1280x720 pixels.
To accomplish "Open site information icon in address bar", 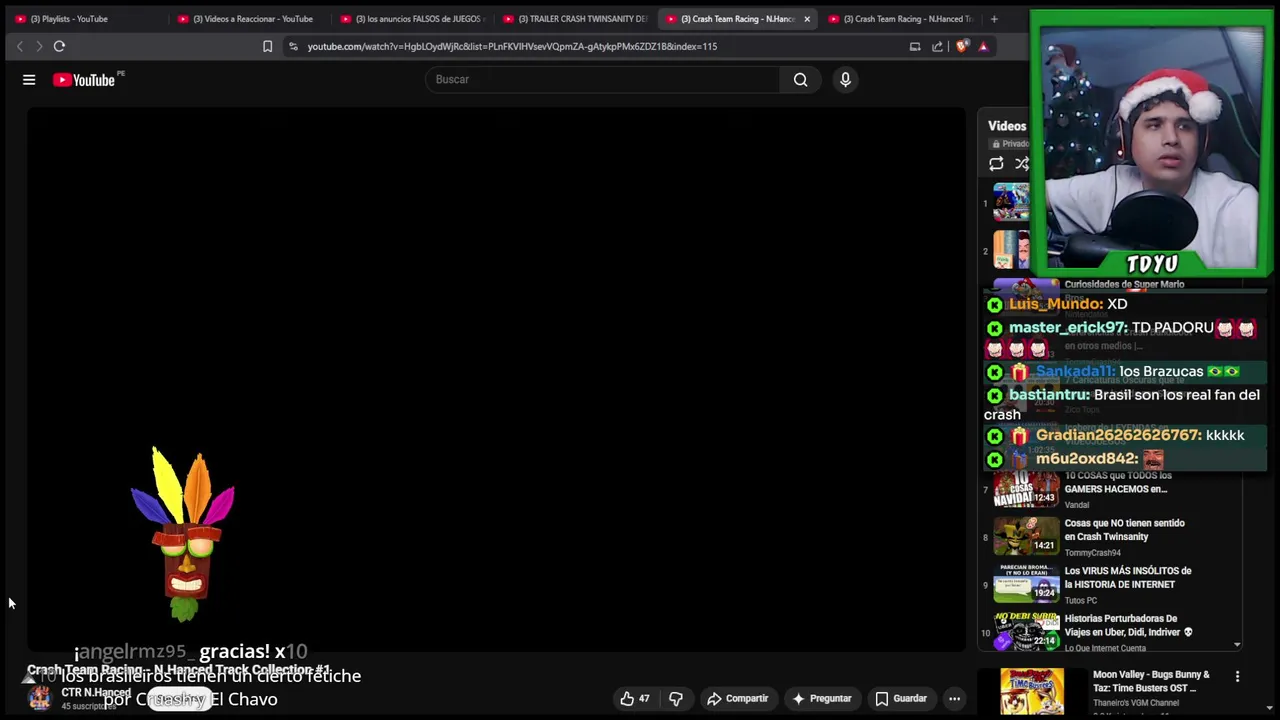I will (x=292, y=46).
